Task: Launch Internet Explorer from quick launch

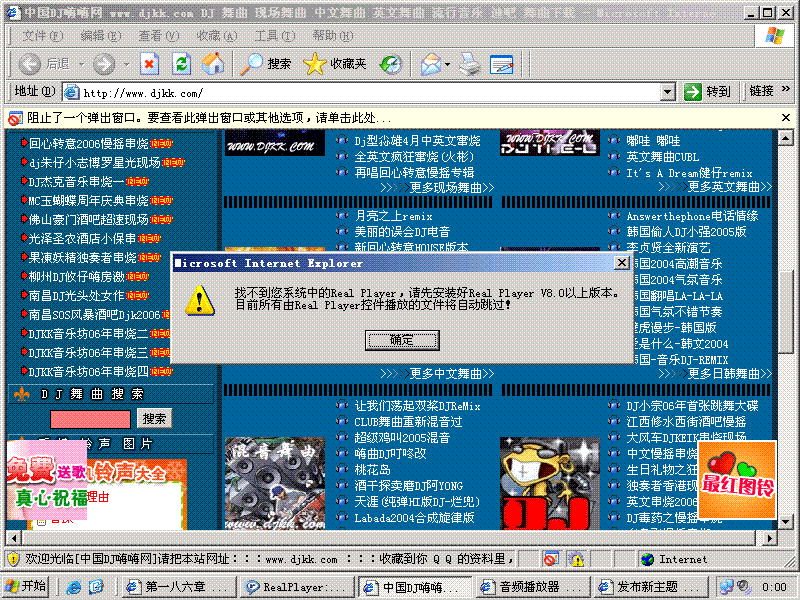Action: pyautogui.click(x=73, y=587)
